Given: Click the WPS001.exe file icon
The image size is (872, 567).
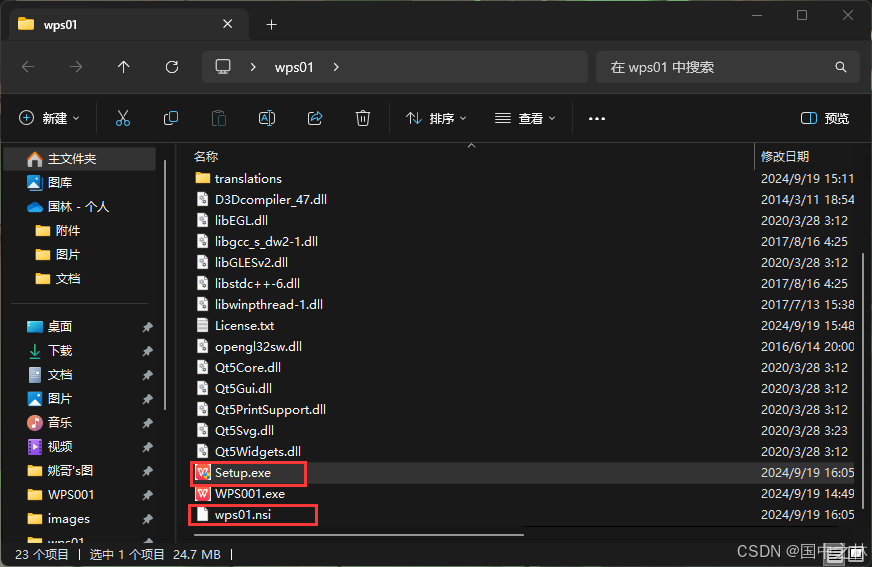Looking at the screenshot, I should click(203, 494).
